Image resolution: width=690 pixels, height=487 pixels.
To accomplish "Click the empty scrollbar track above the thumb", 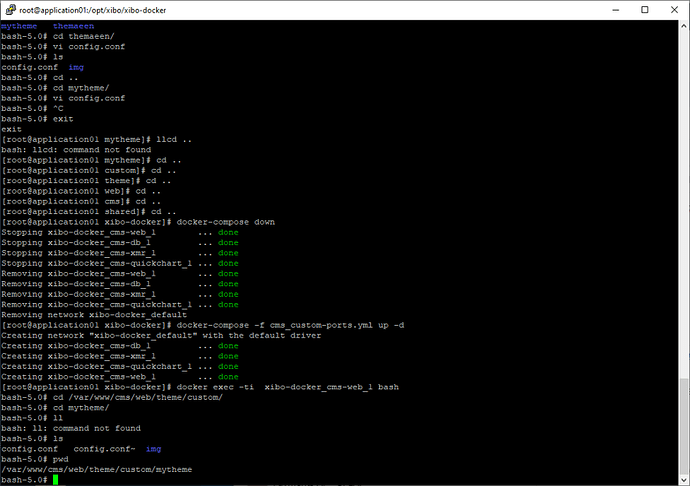I will pyautogui.click(x=682, y=200).
